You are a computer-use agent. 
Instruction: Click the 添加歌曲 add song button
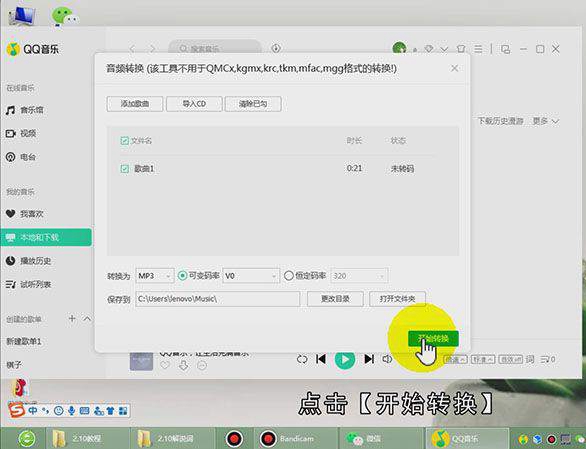point(135,104)
